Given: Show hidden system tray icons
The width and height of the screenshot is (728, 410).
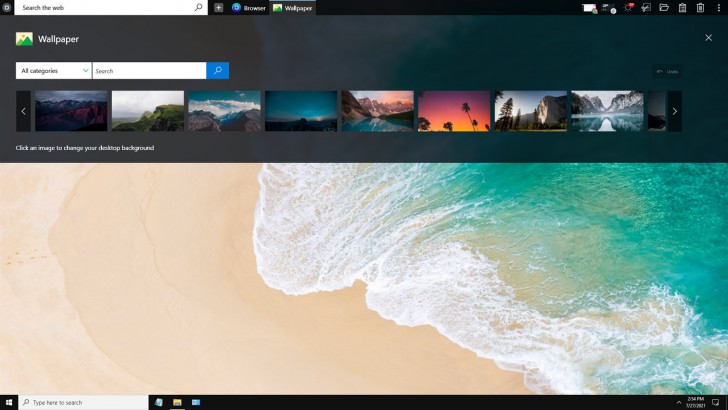Looking at the screenshot, I should click(x=679, y=402).
